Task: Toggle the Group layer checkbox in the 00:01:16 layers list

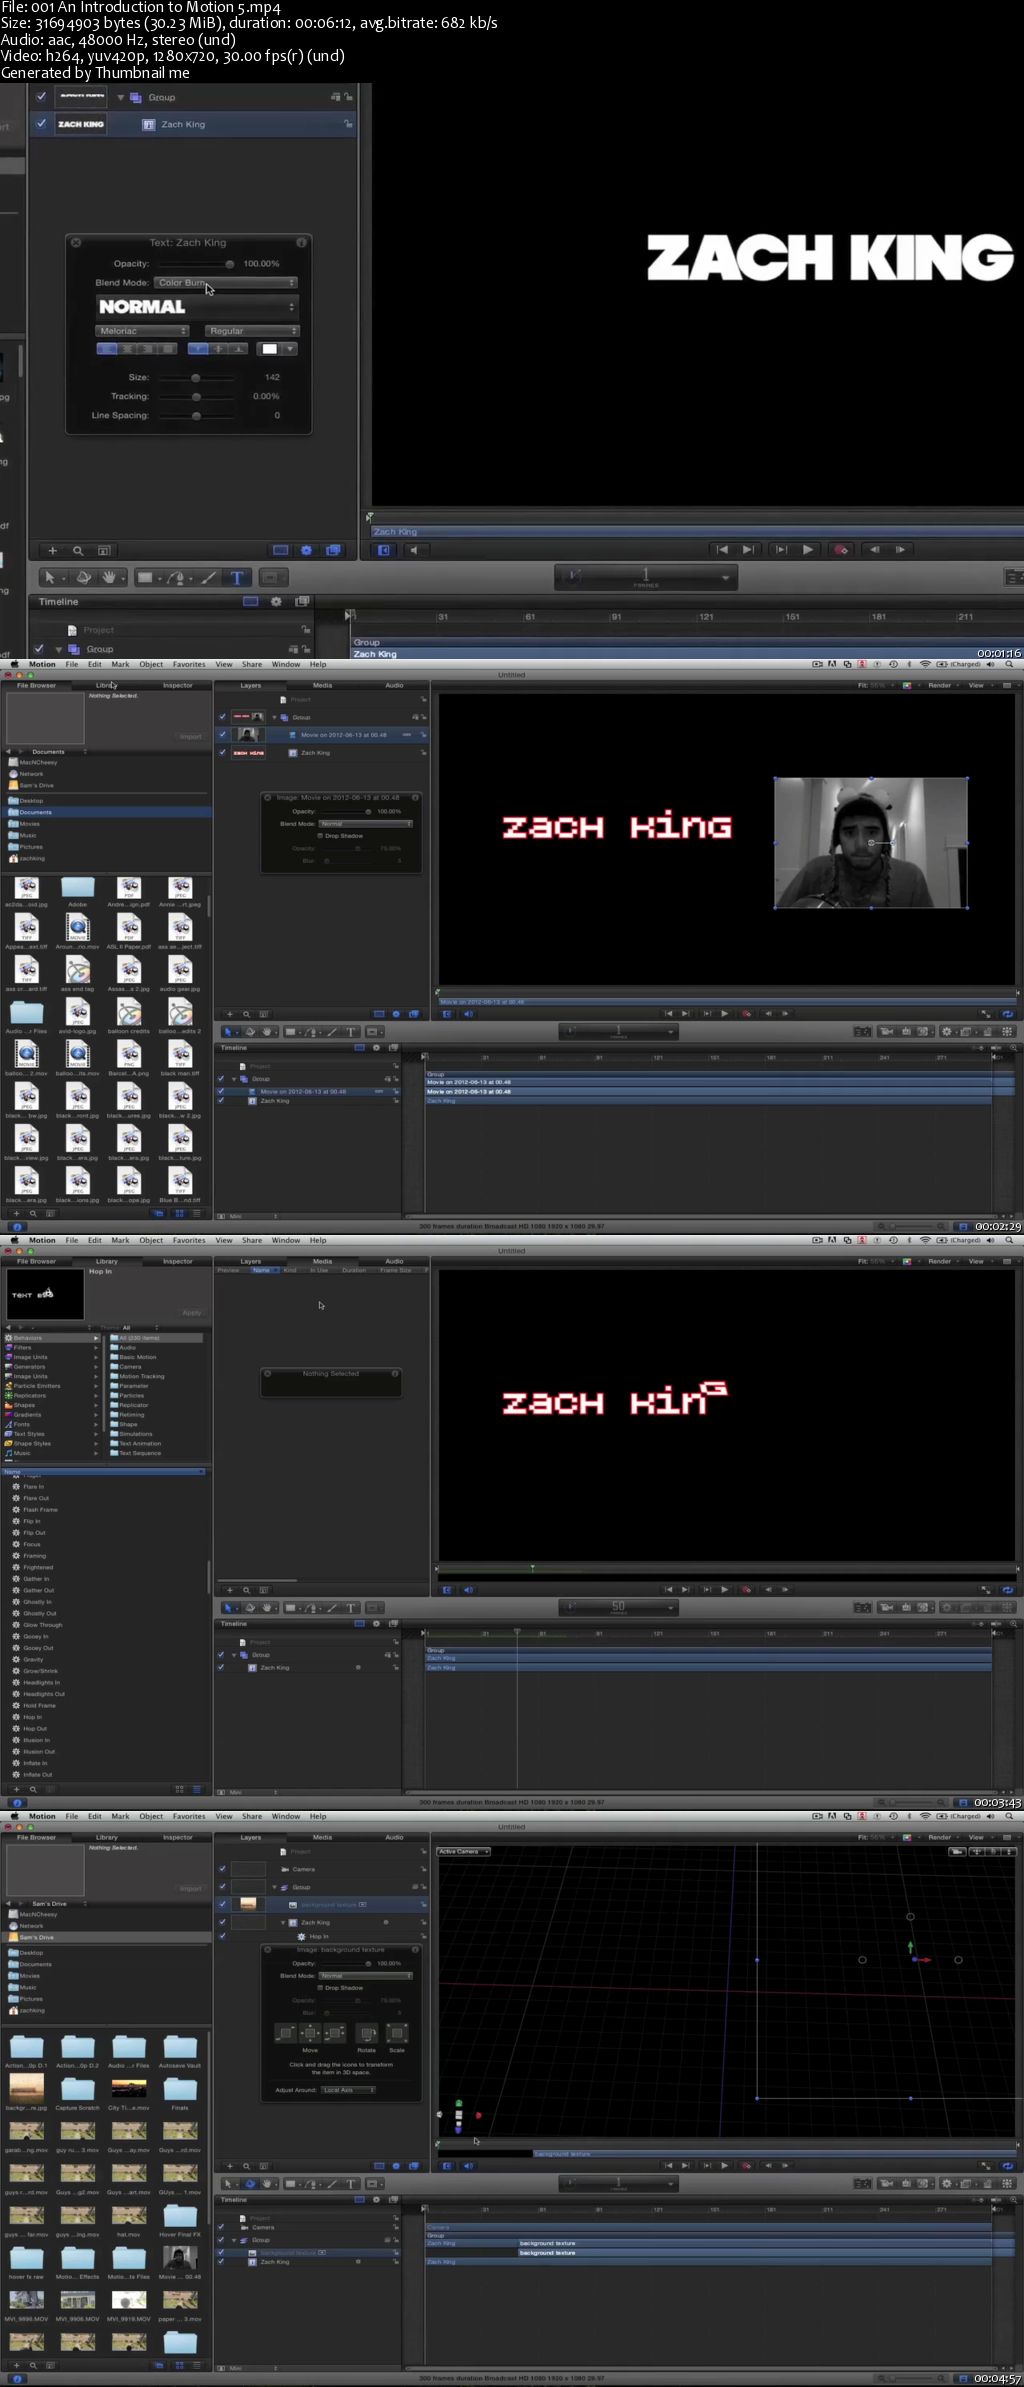Action: (x=41, y=97)
